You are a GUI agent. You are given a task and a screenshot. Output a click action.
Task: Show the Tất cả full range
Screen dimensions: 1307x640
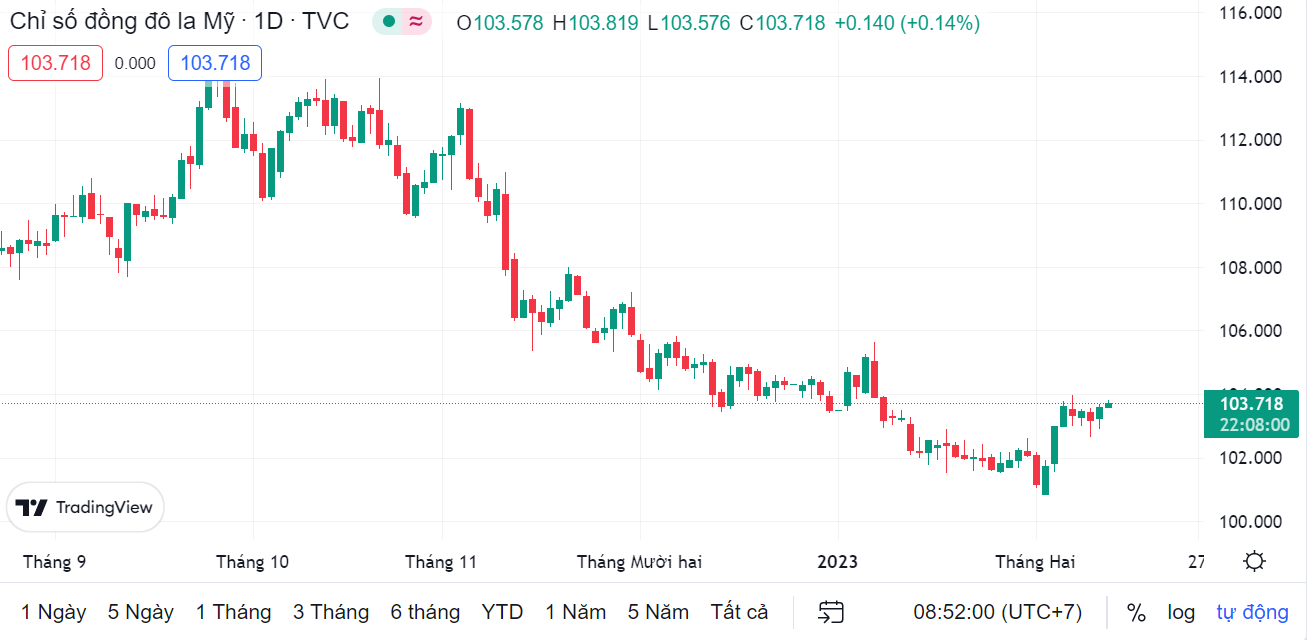pos(739,612)
